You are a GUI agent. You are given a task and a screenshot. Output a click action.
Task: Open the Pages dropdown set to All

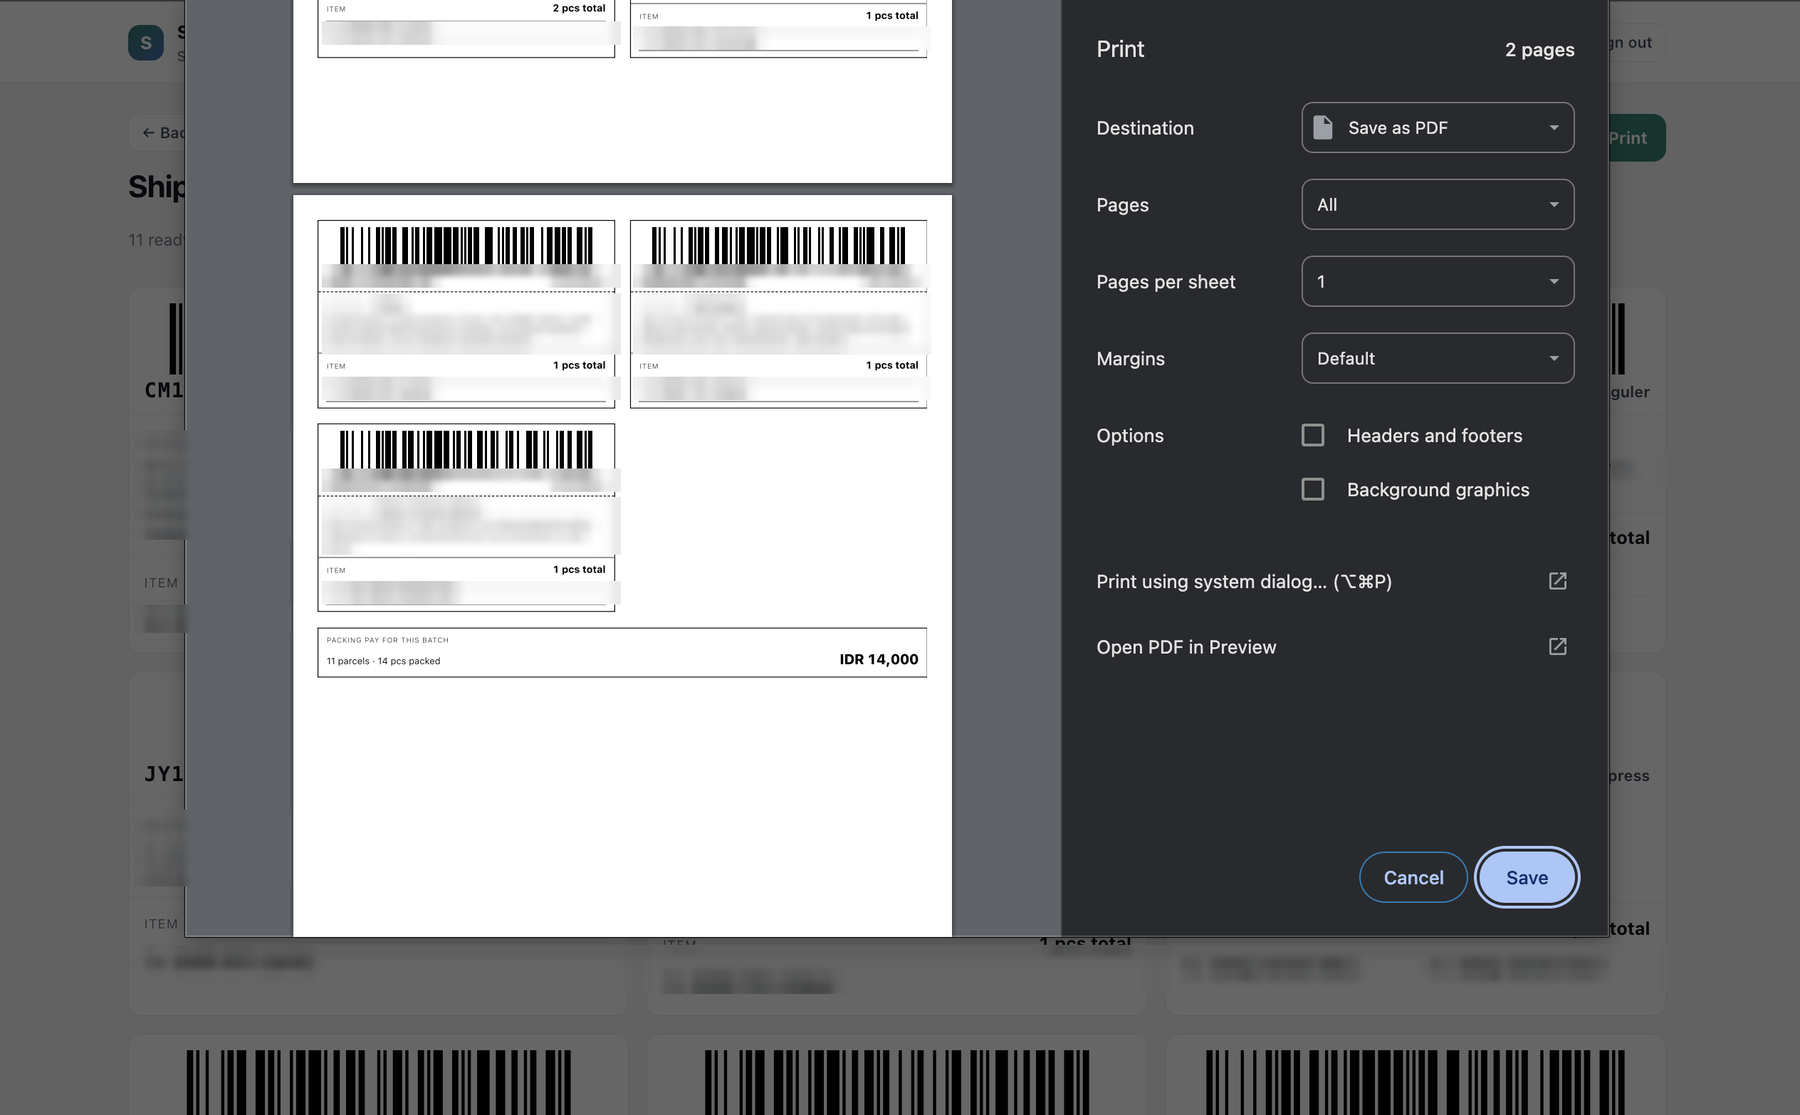point(1437,204)
